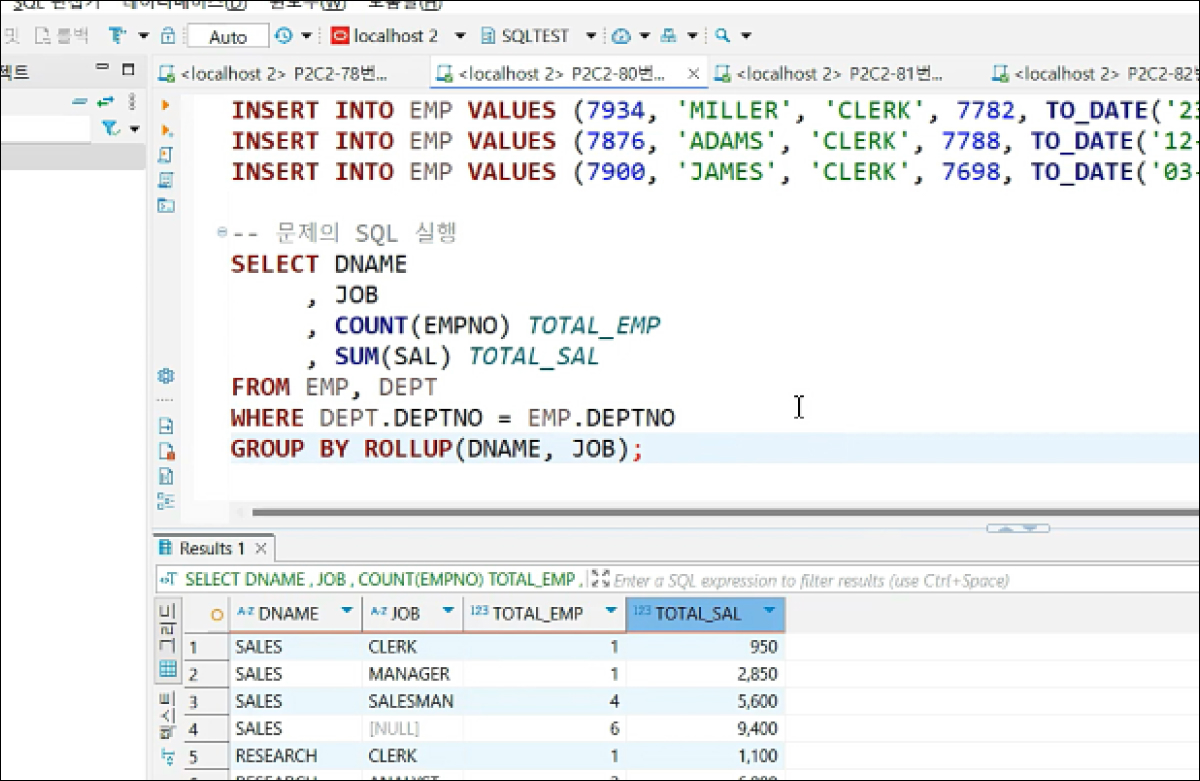Image resolution: width=1200 pixels, height=781 pixels.
Task: Switch to the P2C2-81 editor tab
Action: 838,74
